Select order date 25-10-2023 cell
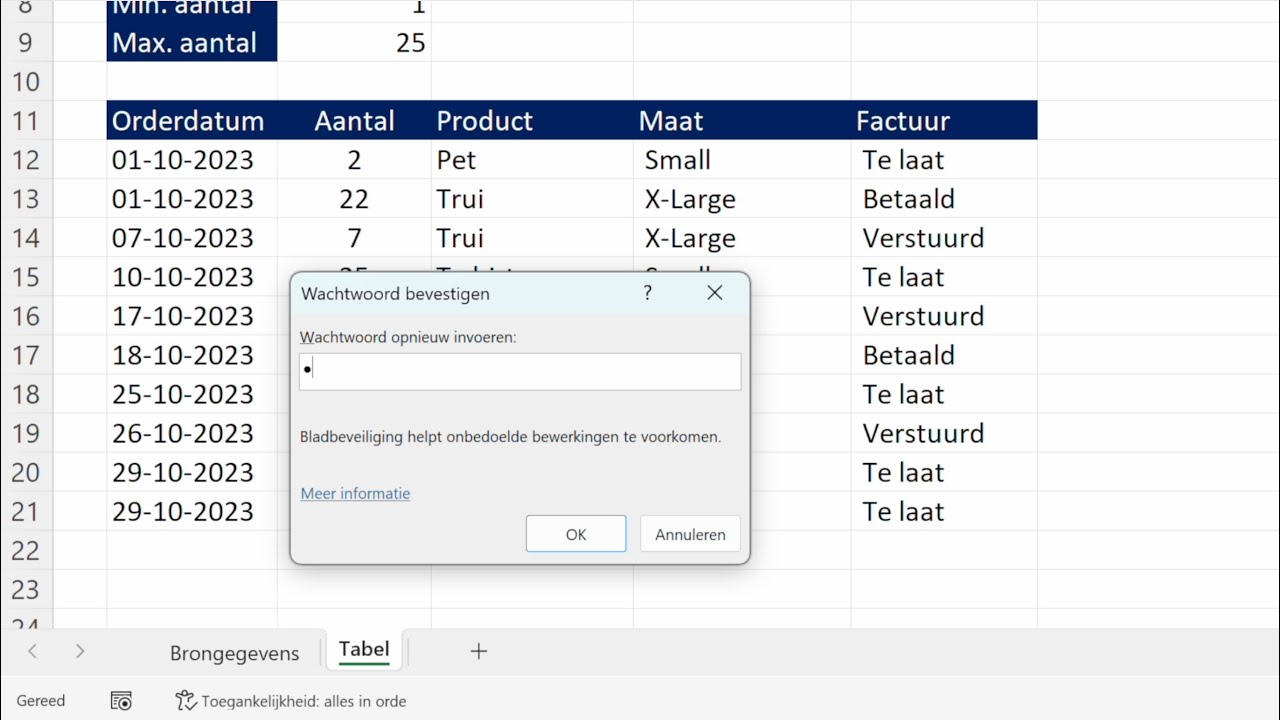1280x720 pixels. pos(192,394)
